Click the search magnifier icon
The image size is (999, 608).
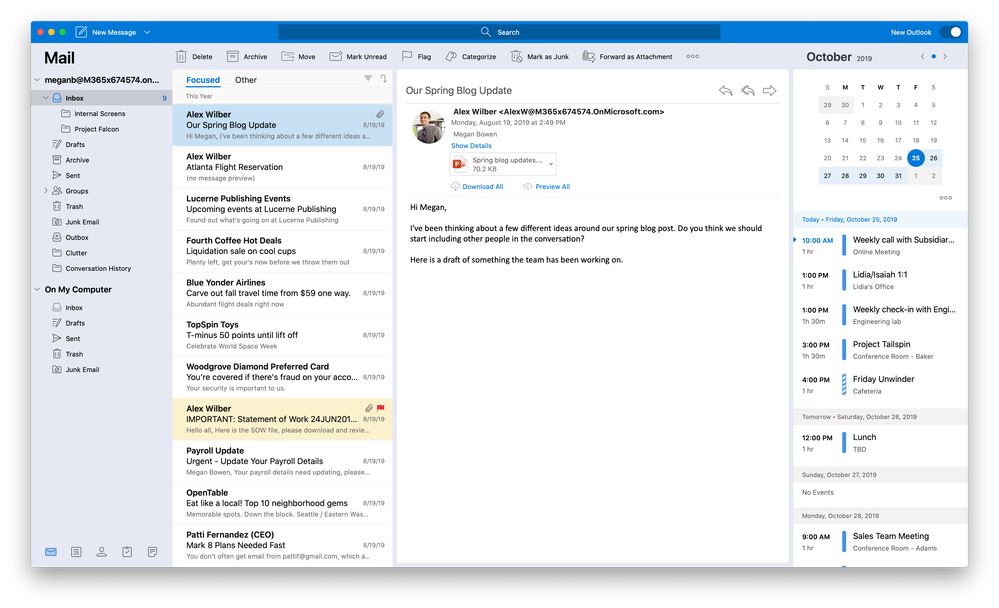[485, 32]
